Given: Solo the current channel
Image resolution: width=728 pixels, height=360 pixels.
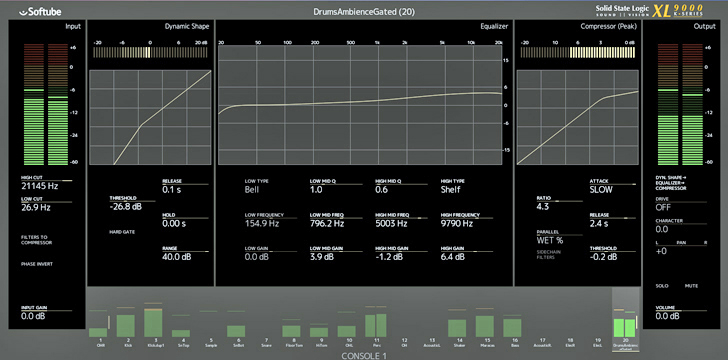Looking at the screenshot, I should click(x=662, y=286).
